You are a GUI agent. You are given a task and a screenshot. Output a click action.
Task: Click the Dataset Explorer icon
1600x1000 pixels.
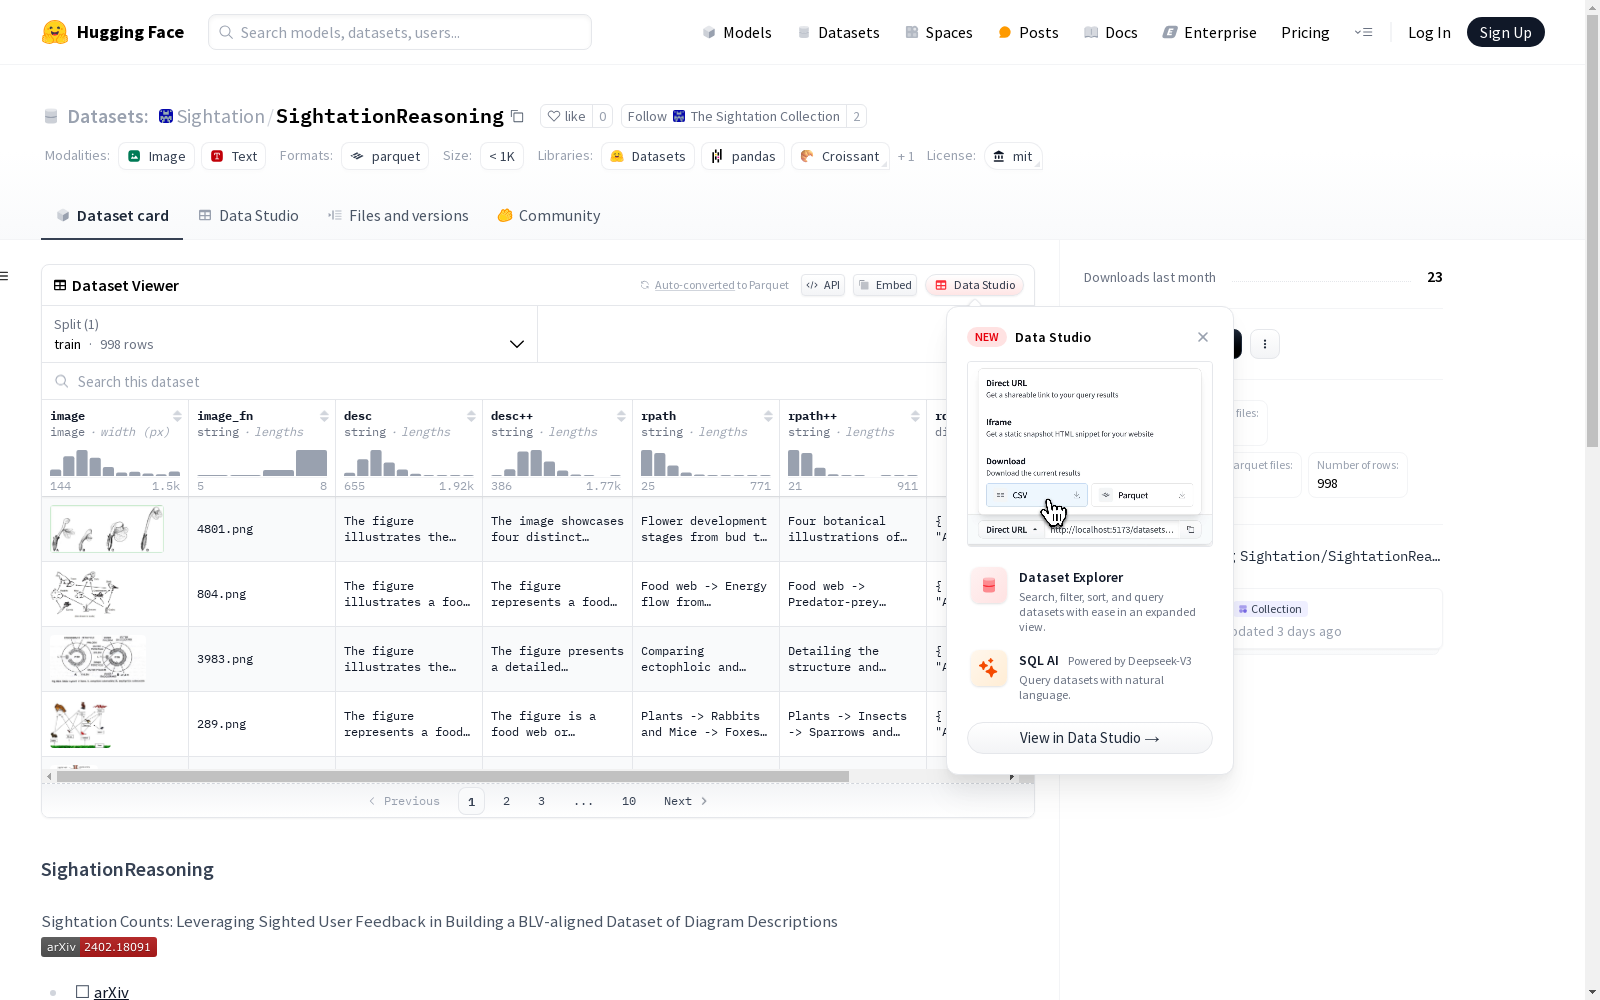tap(989, 586)
